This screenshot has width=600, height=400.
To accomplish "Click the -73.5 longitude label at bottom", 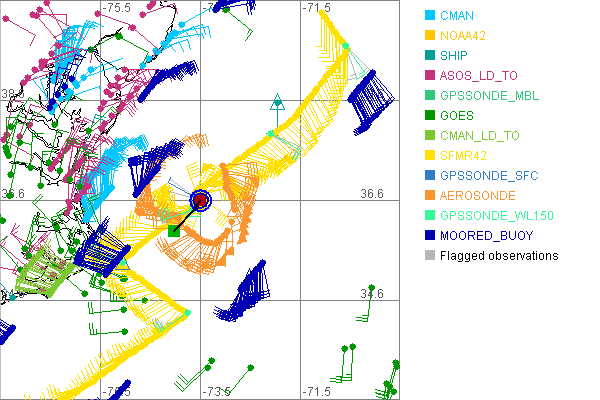I will (218, 391).
